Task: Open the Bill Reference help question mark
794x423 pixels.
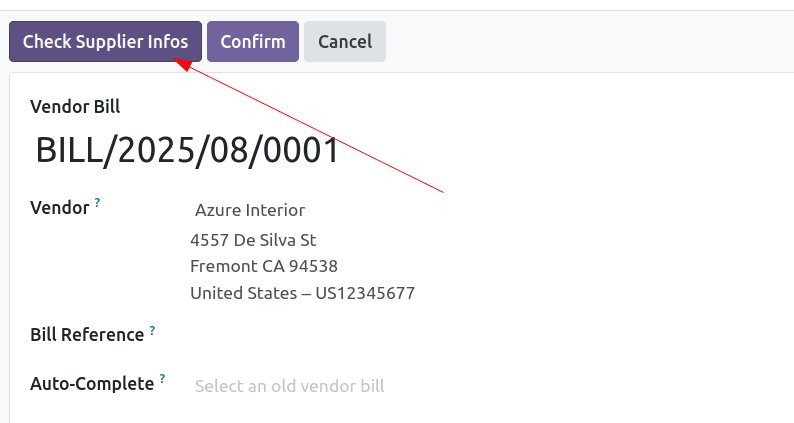Action: [x=152, y=331]
